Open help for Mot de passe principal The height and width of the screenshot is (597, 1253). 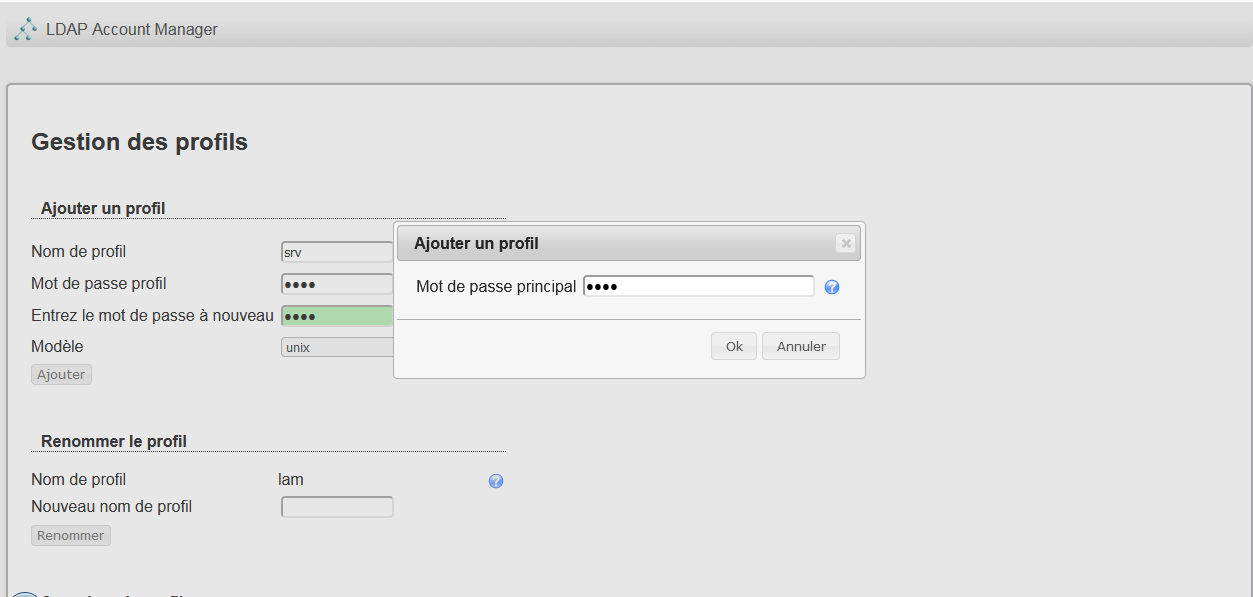point(832,288)
